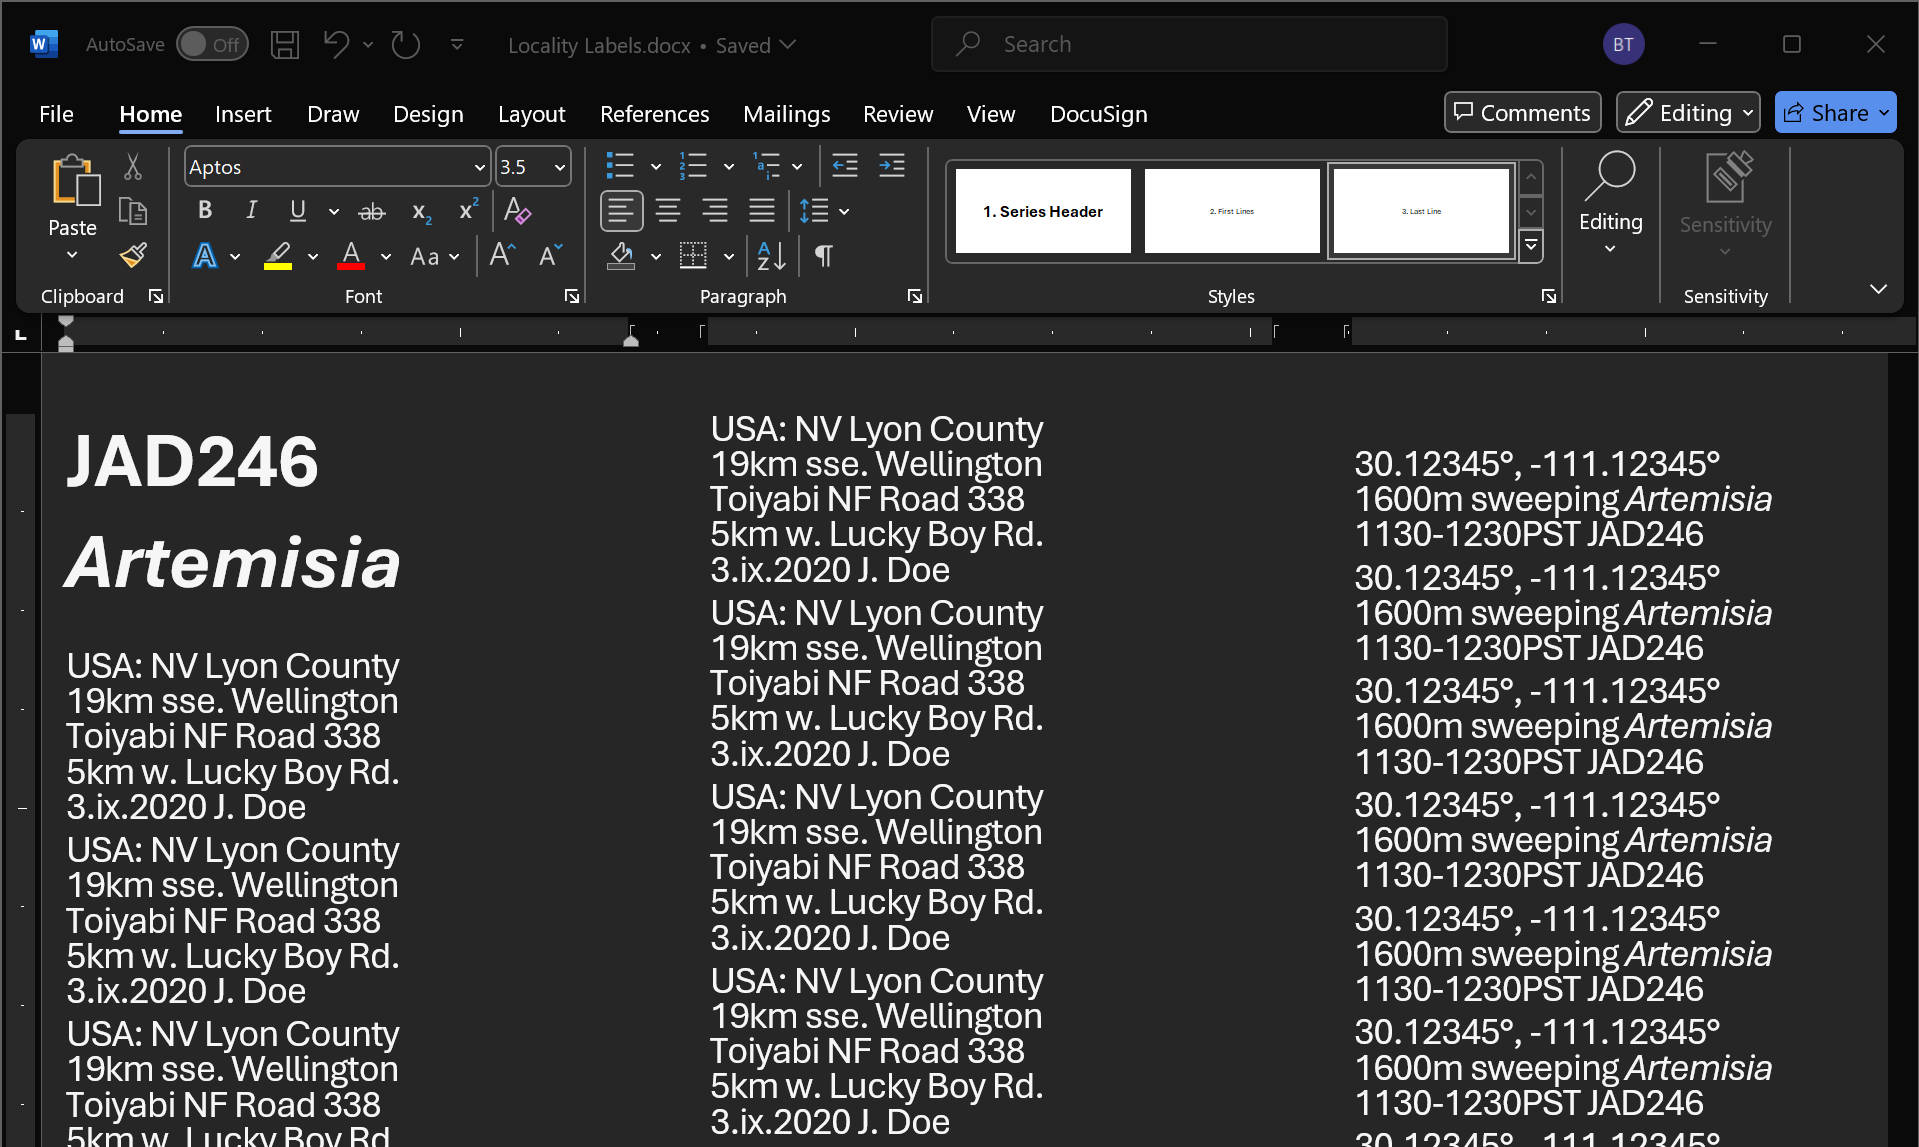Expand the Styles gallery more button
1919x1147 pixels.
pos(1531,246)
